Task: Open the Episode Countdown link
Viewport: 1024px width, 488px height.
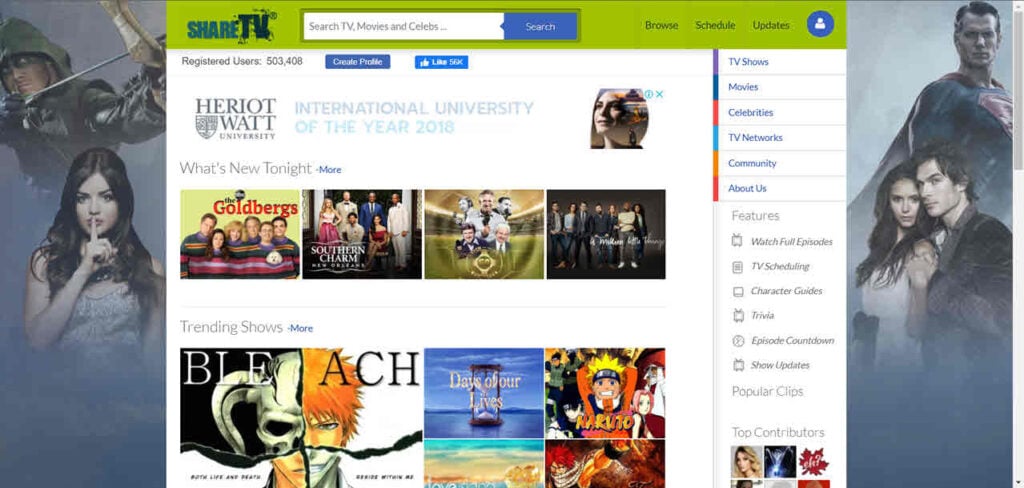Action: click(x=792, y=340)
